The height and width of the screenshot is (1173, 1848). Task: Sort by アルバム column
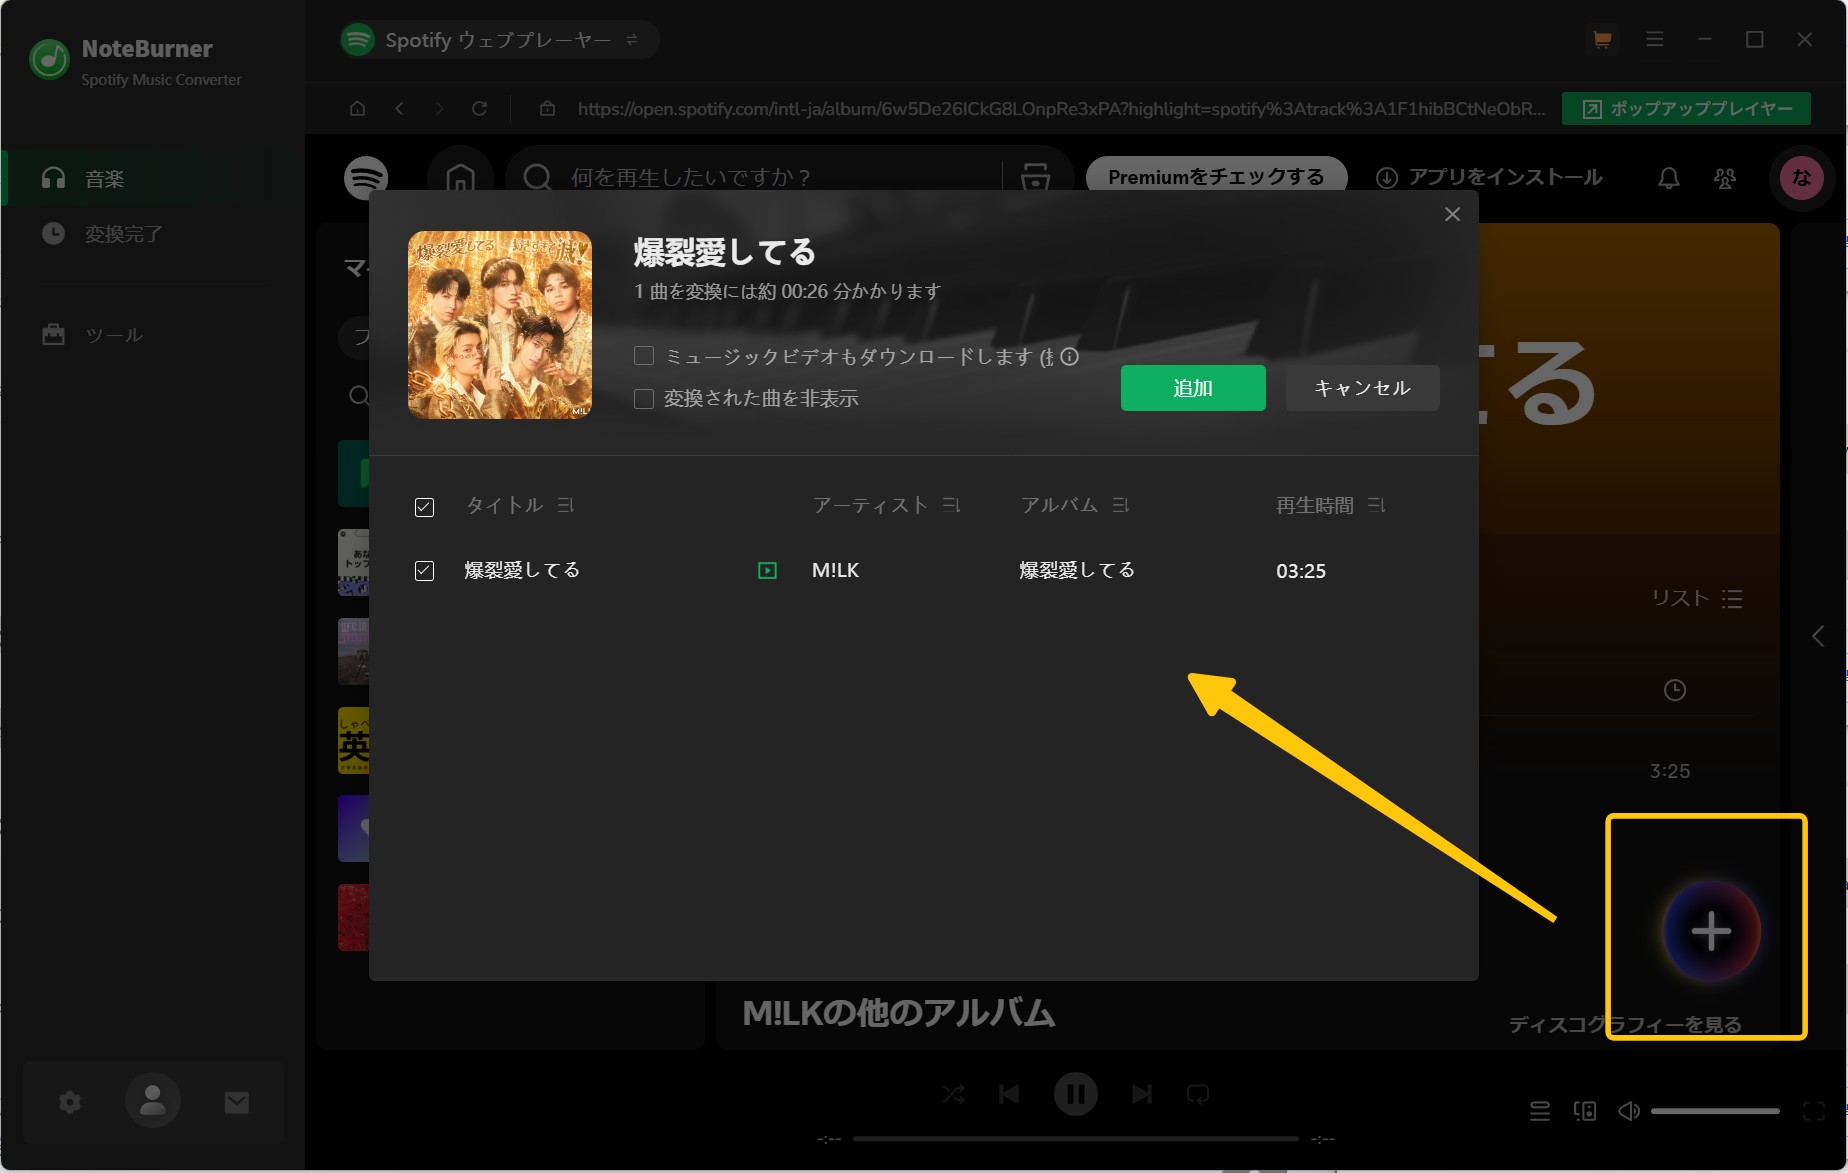click(1120, 506)
